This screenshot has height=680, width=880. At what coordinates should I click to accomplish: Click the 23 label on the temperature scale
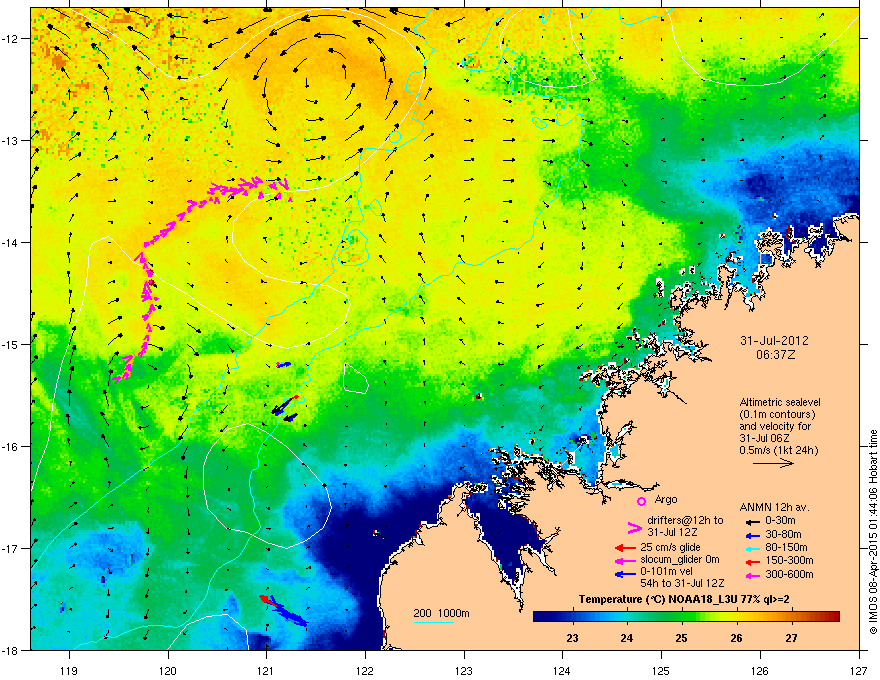[x=572, y=638]
